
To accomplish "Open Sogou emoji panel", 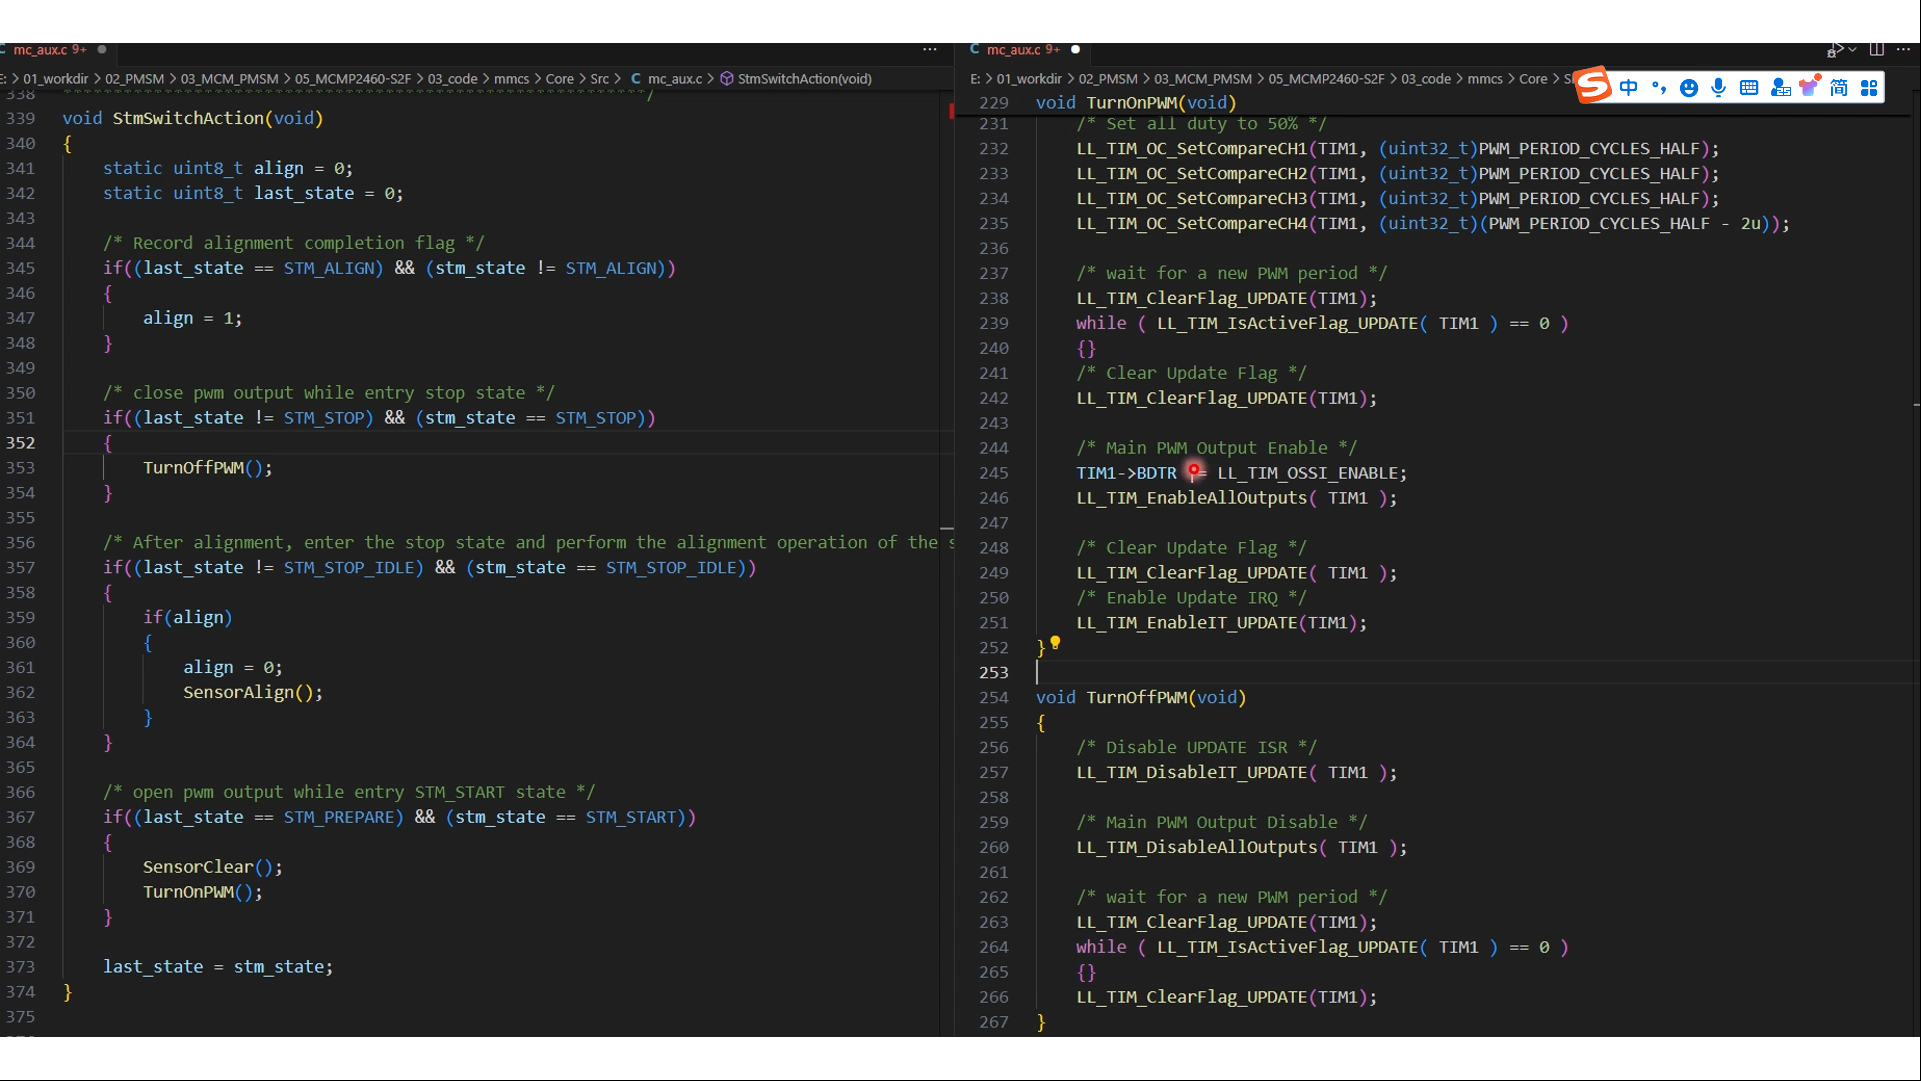I will pos(1689,88).
